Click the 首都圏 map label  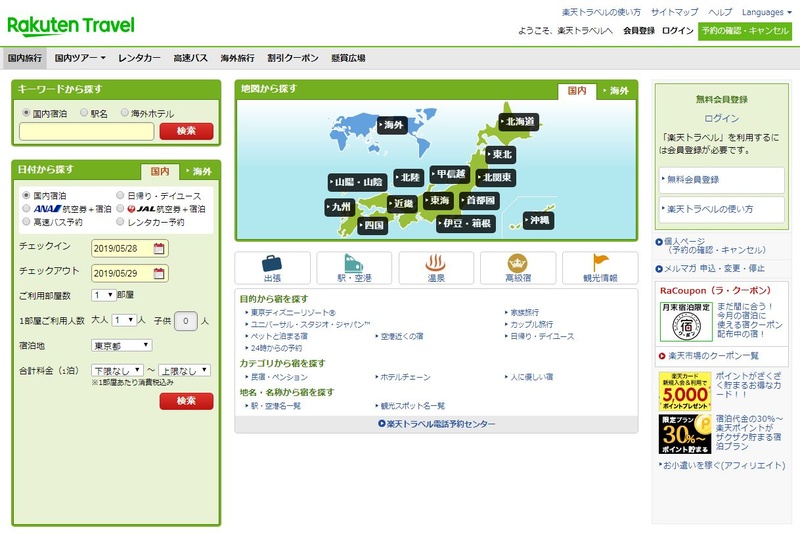pyautogui.click(x=479, y=200)
